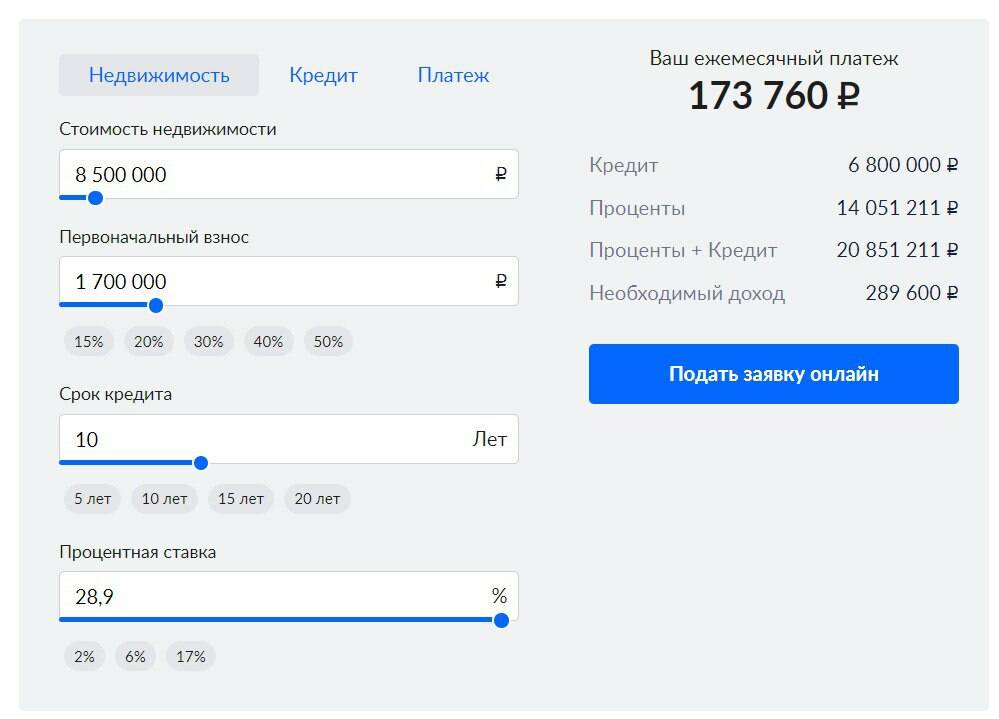Choose the 15 лет term chip
This screenshot has width=999, height=719.
pyautogui.click(x=240, y=498)
